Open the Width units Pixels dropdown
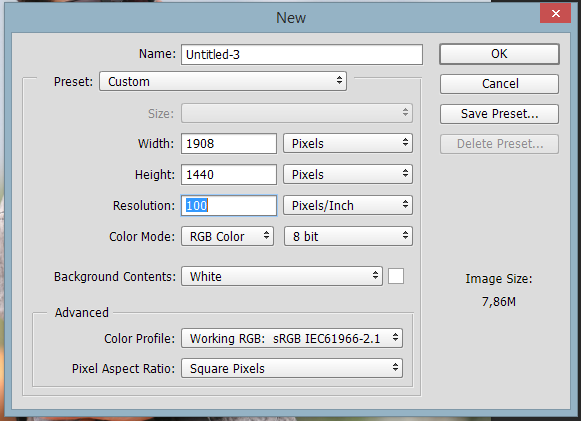The width and height of the screenshot is (581, 421). (348, 143)
